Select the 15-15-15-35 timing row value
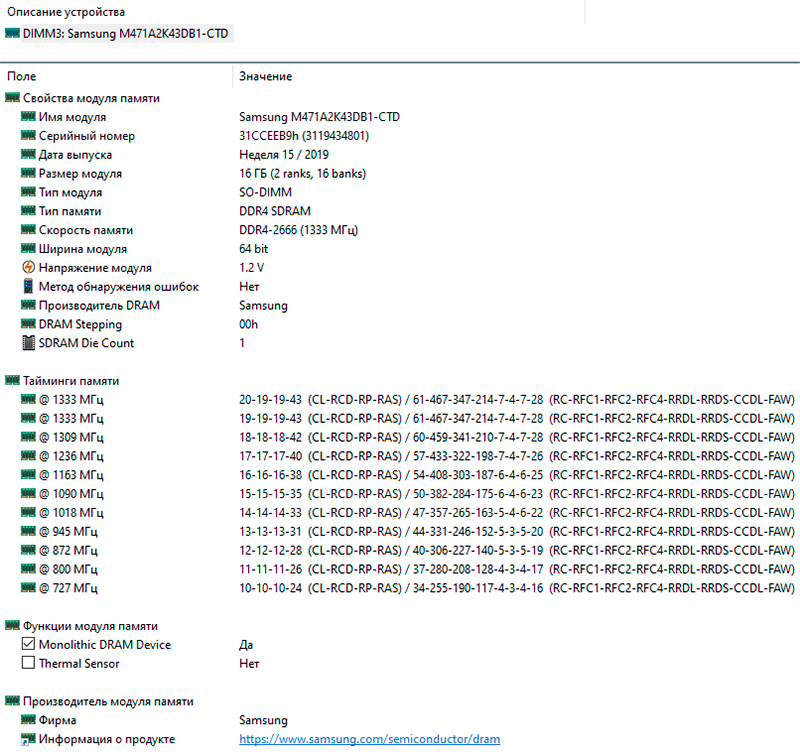 [x=517, y=494]
